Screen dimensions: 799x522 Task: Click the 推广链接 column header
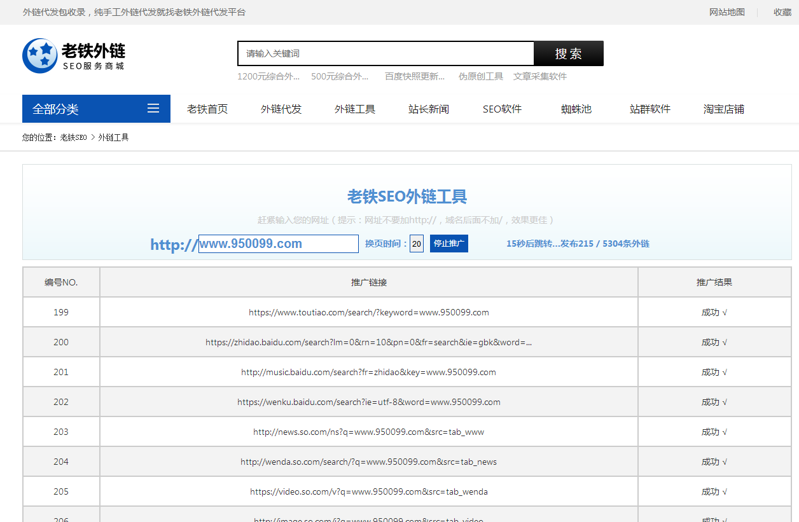pyautogui.click(x=369, y=282)
